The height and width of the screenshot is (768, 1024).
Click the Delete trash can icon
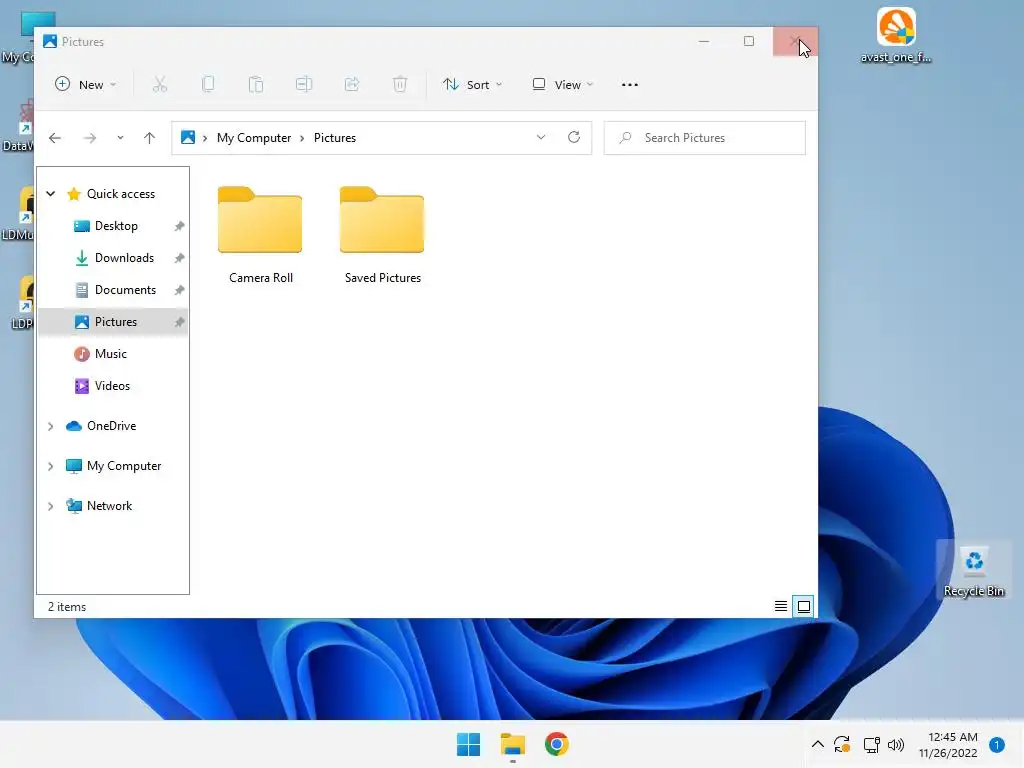click(400, 84)
